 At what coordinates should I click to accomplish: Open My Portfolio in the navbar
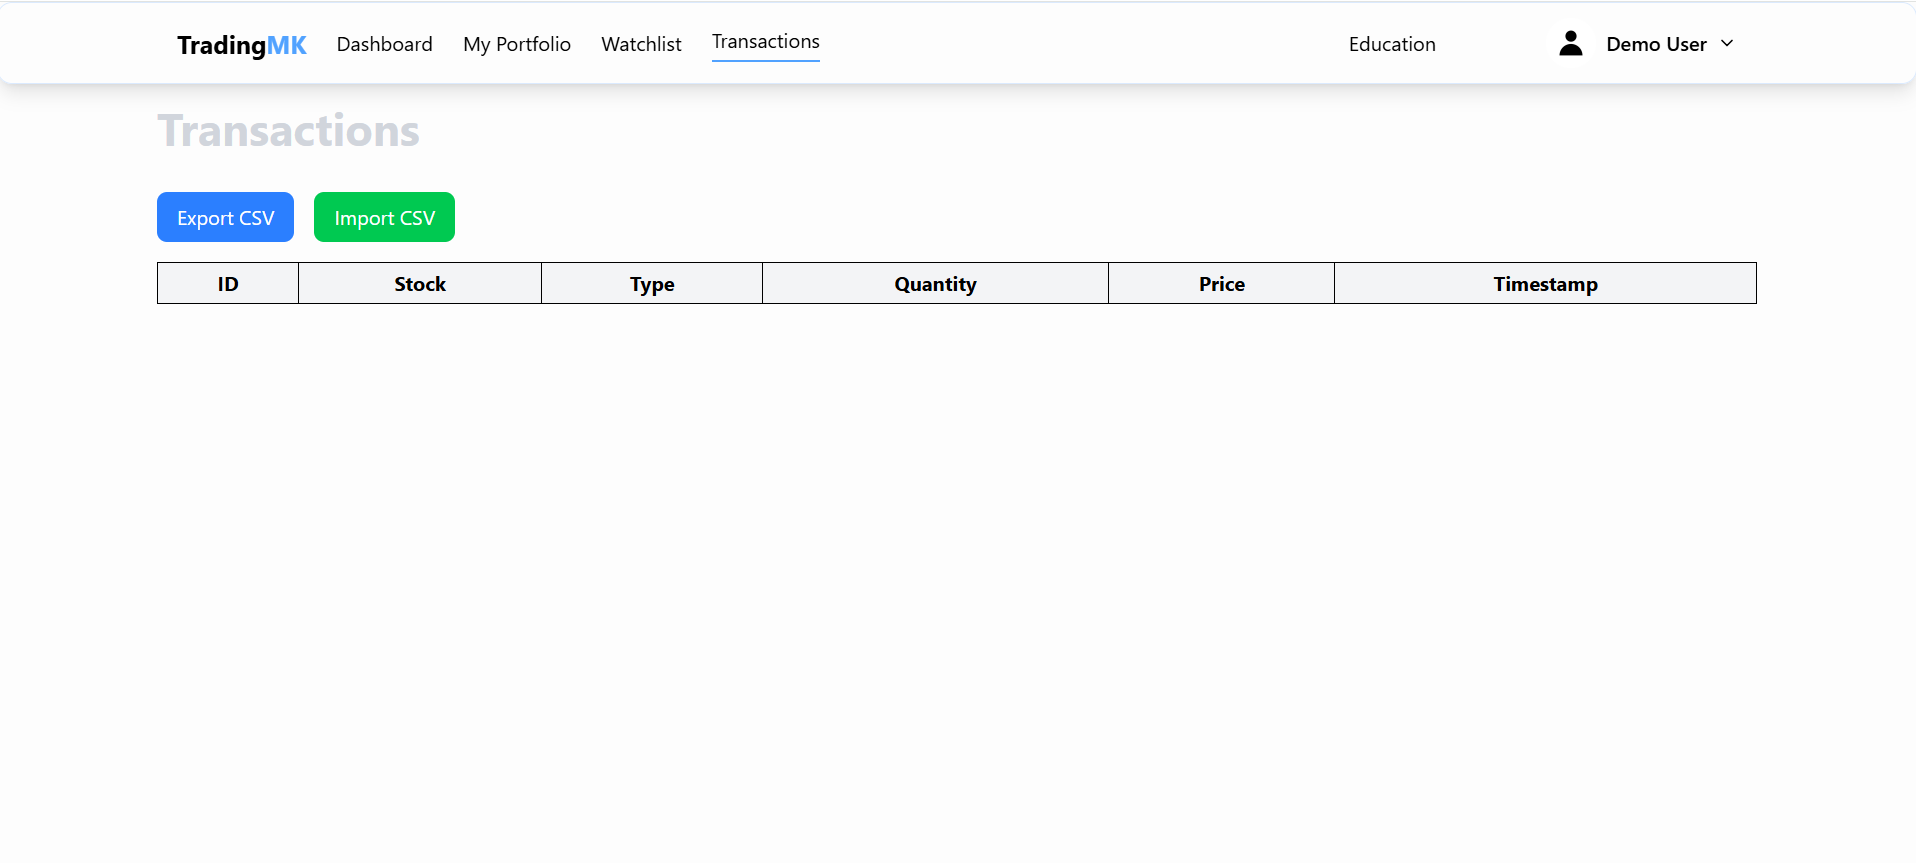coord(516,44)
